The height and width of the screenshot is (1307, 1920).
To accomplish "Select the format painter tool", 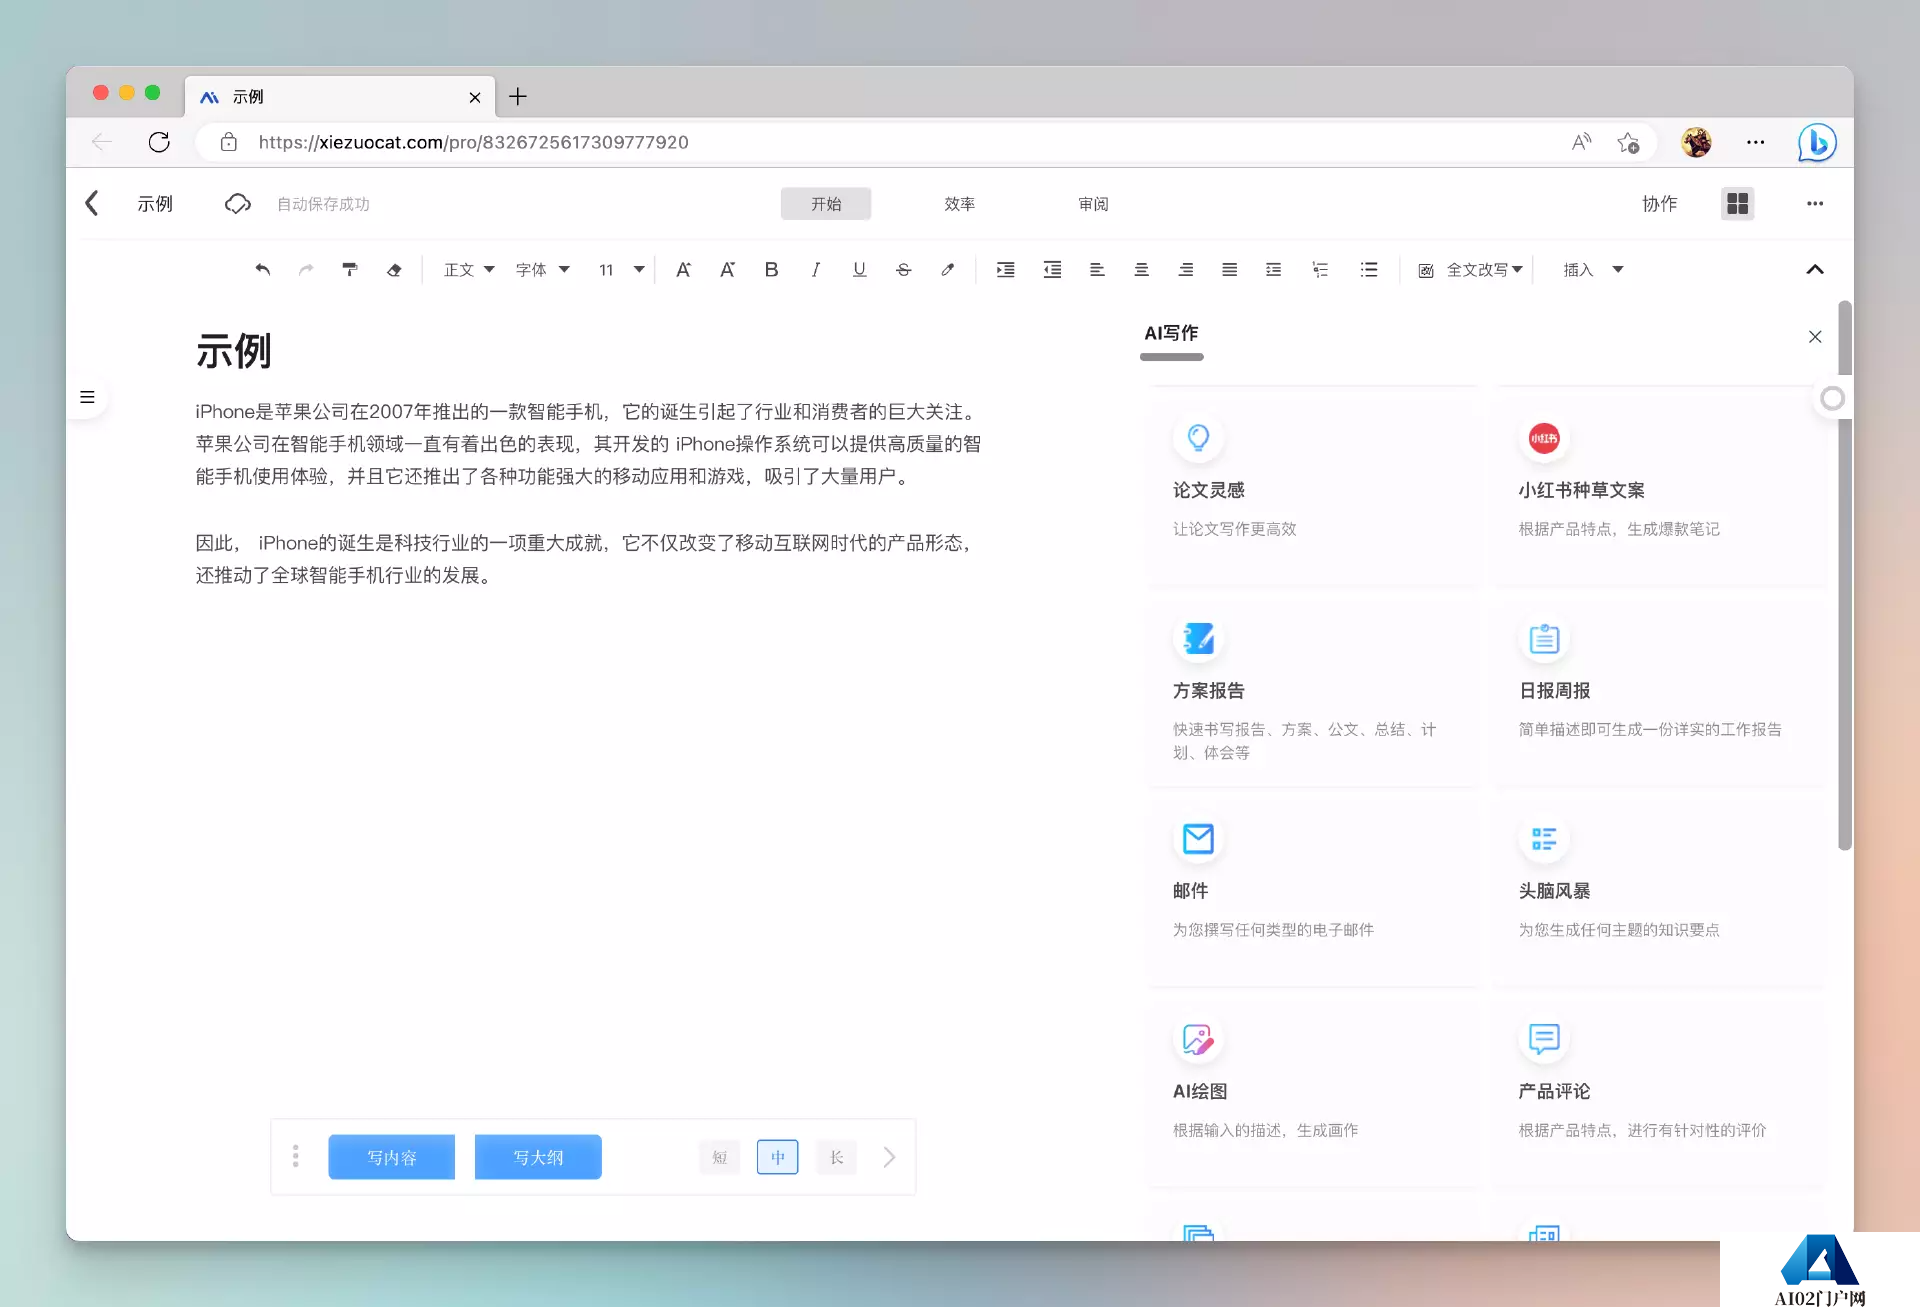I will click(350, 269).
